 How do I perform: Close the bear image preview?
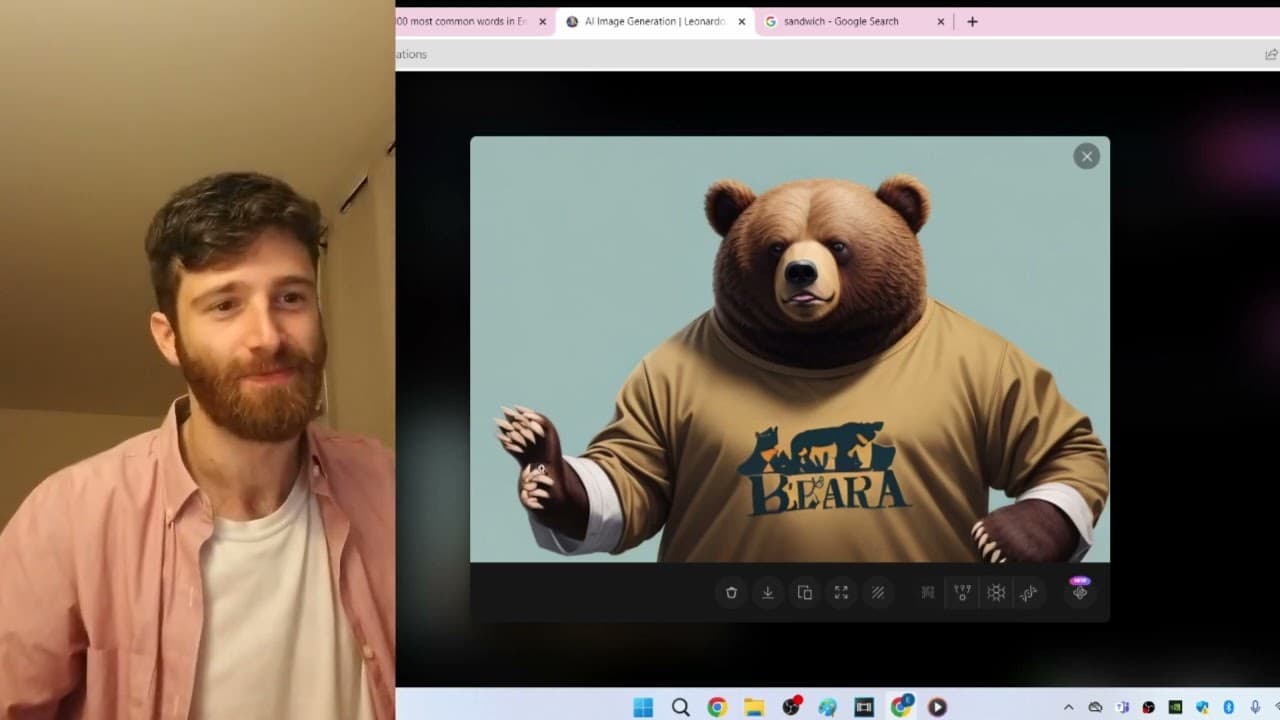pyautogui.click(x=1086, y=156)
